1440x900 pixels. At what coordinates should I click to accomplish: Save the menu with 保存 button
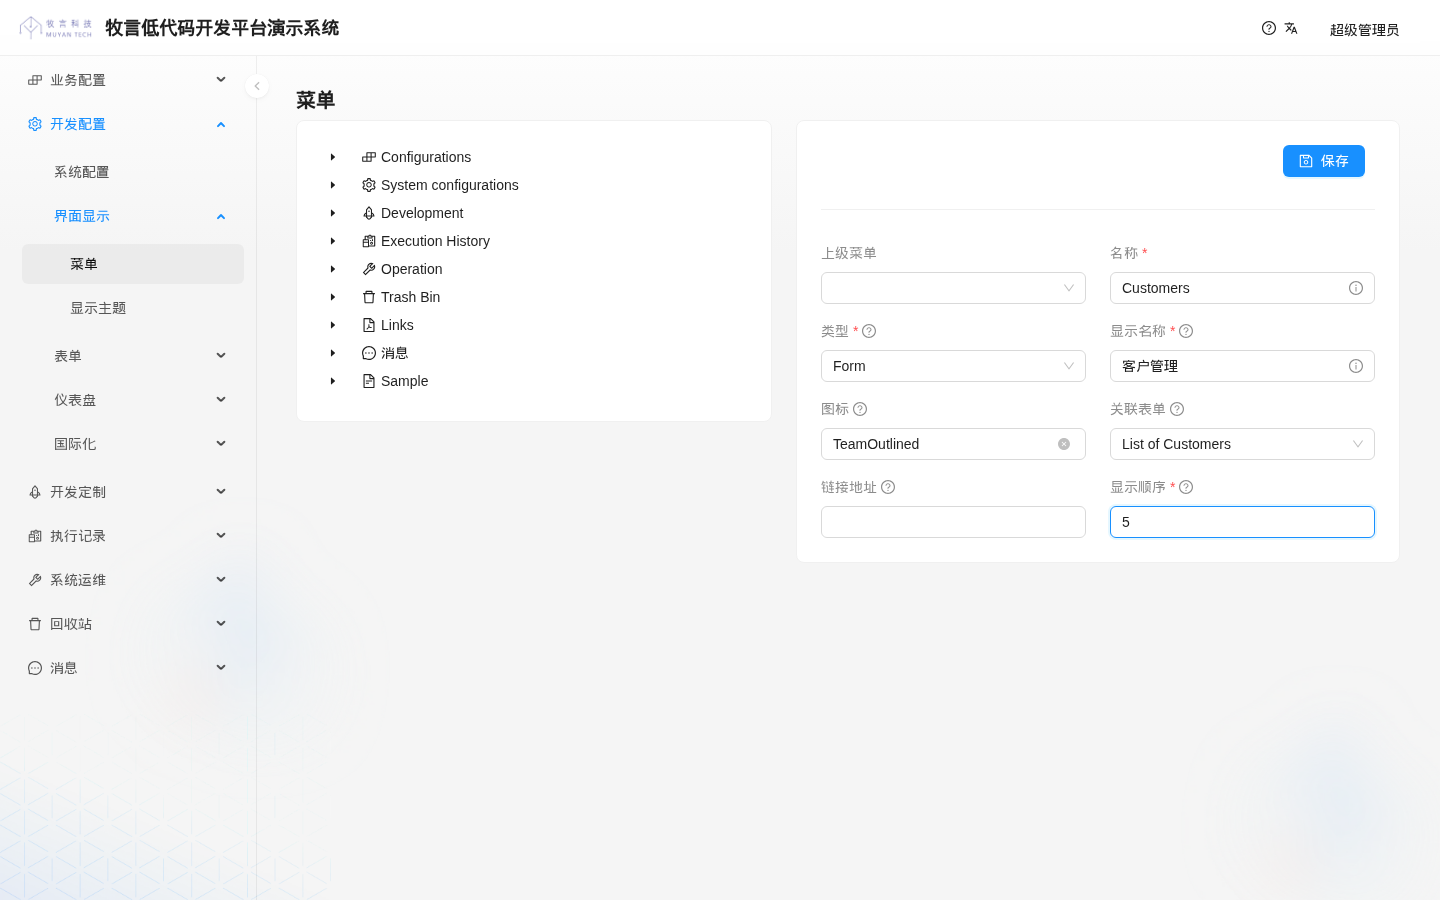1324,161
